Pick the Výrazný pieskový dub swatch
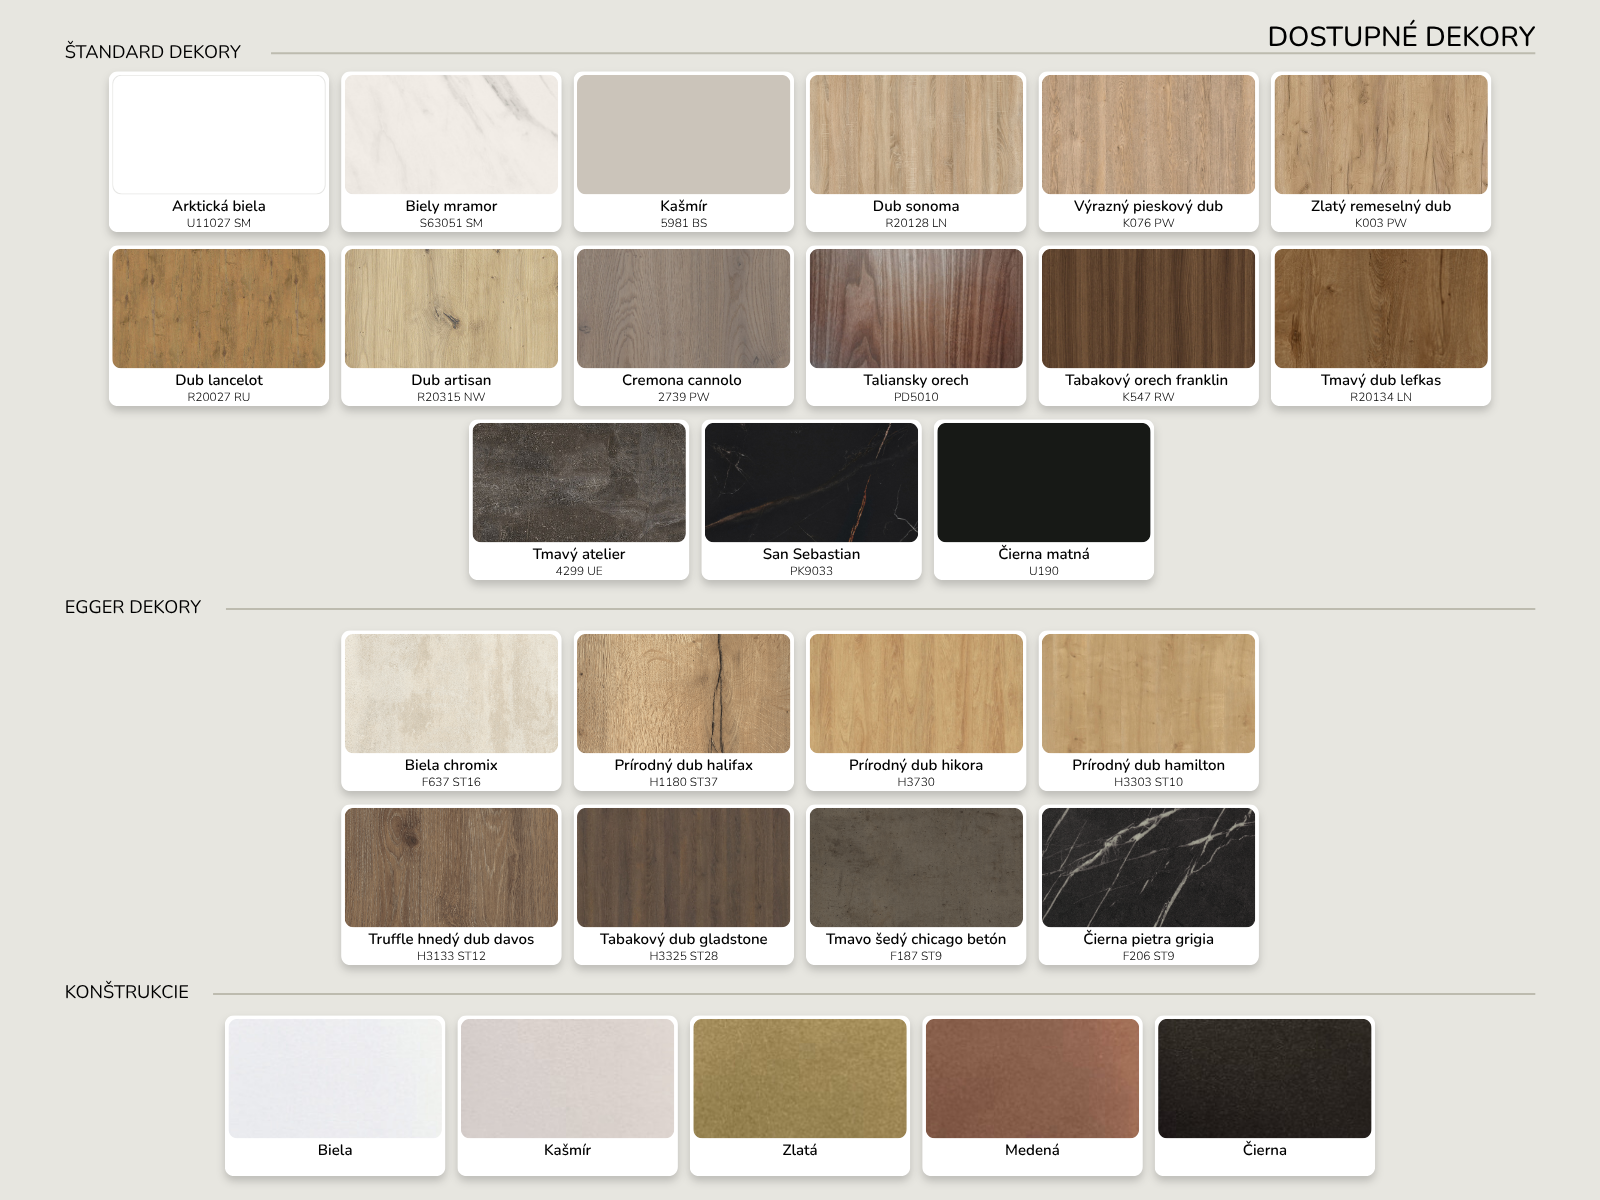 point(1148,152)
